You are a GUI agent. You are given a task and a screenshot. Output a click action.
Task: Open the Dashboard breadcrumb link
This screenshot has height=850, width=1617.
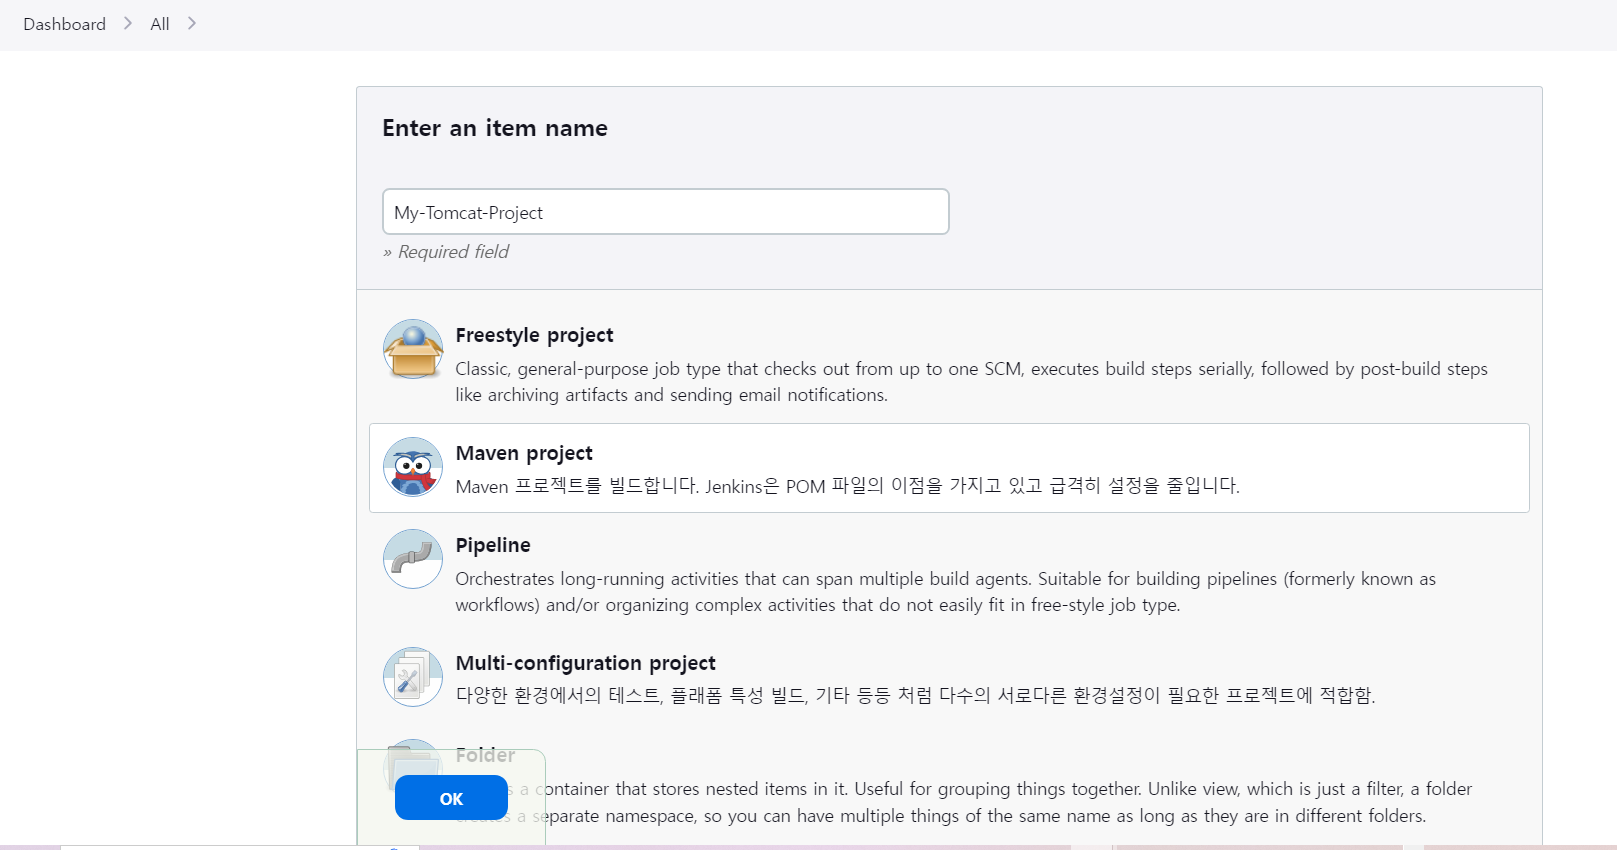point(65,24)
